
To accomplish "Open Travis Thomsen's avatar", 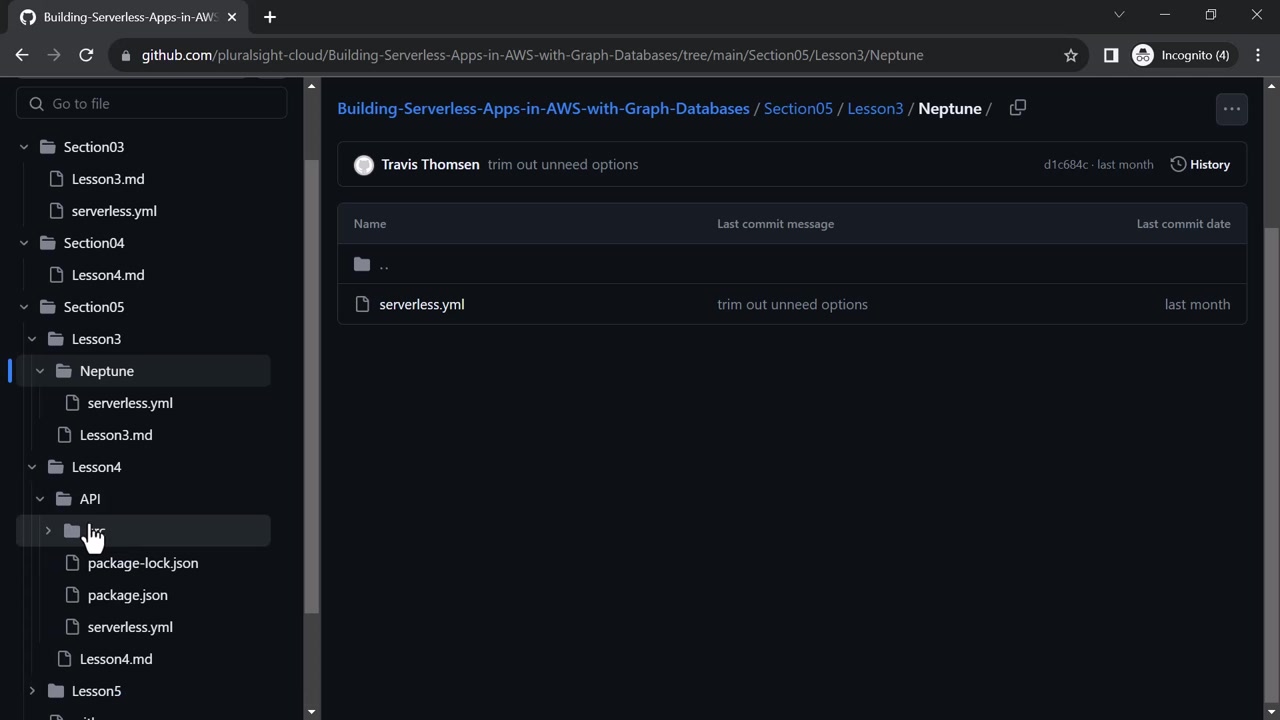I will pyautogui.click(x=364, y=165).
